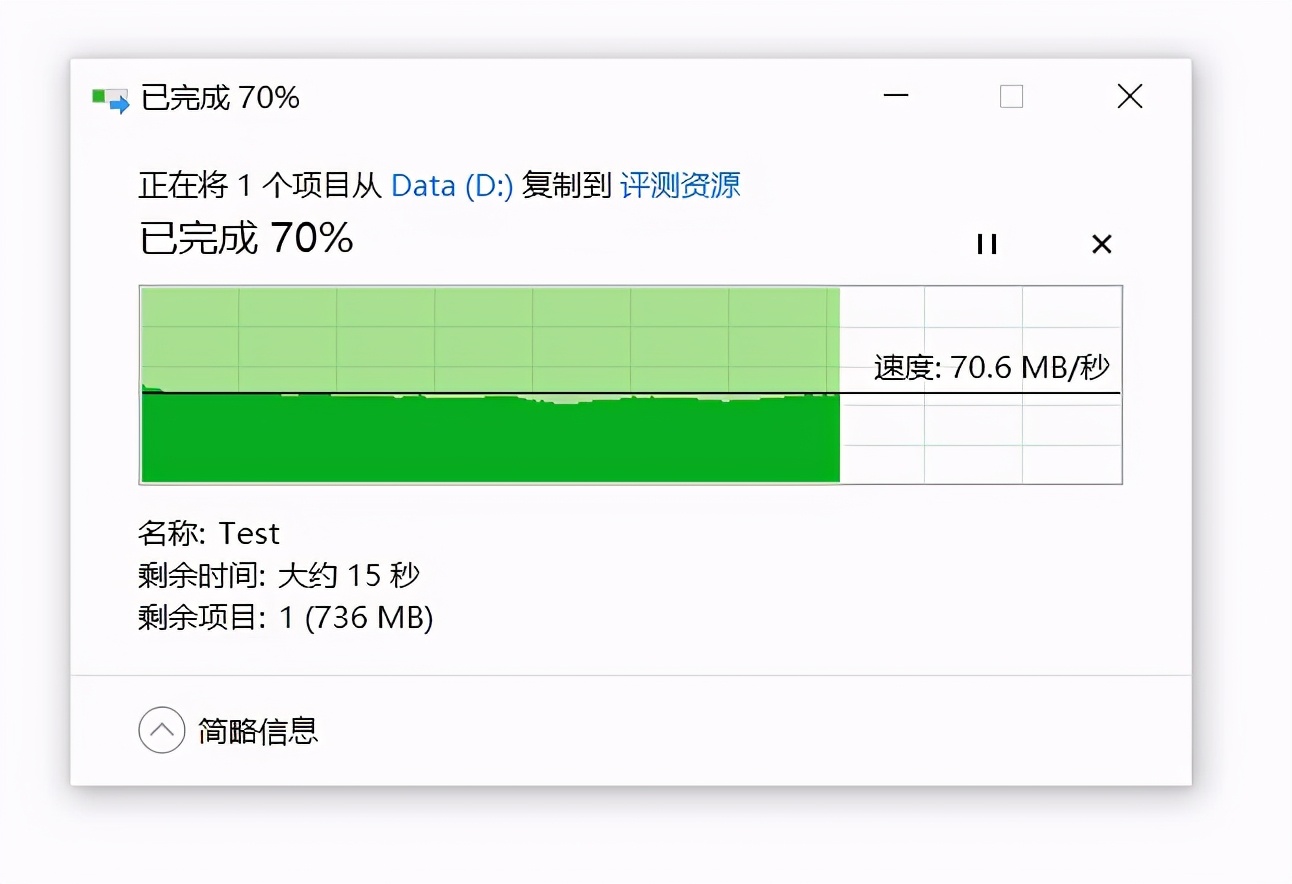
Task: Click the 已完成 70% window title text
Action: pos(220,98)
